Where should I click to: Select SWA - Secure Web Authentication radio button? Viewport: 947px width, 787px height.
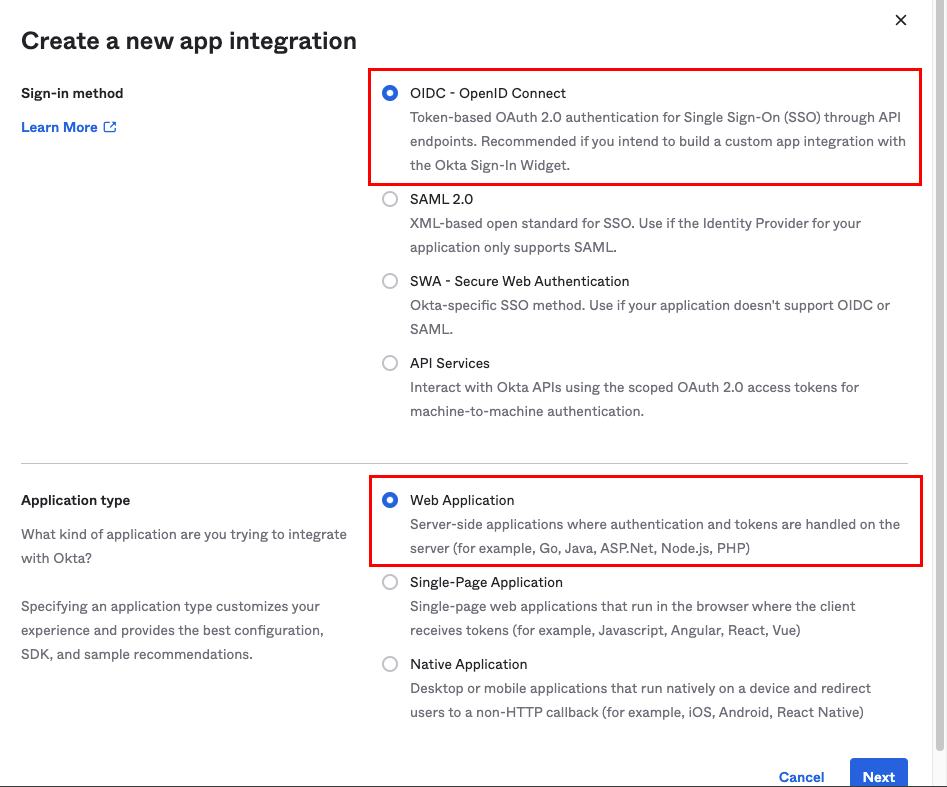(x=390, y=281)
